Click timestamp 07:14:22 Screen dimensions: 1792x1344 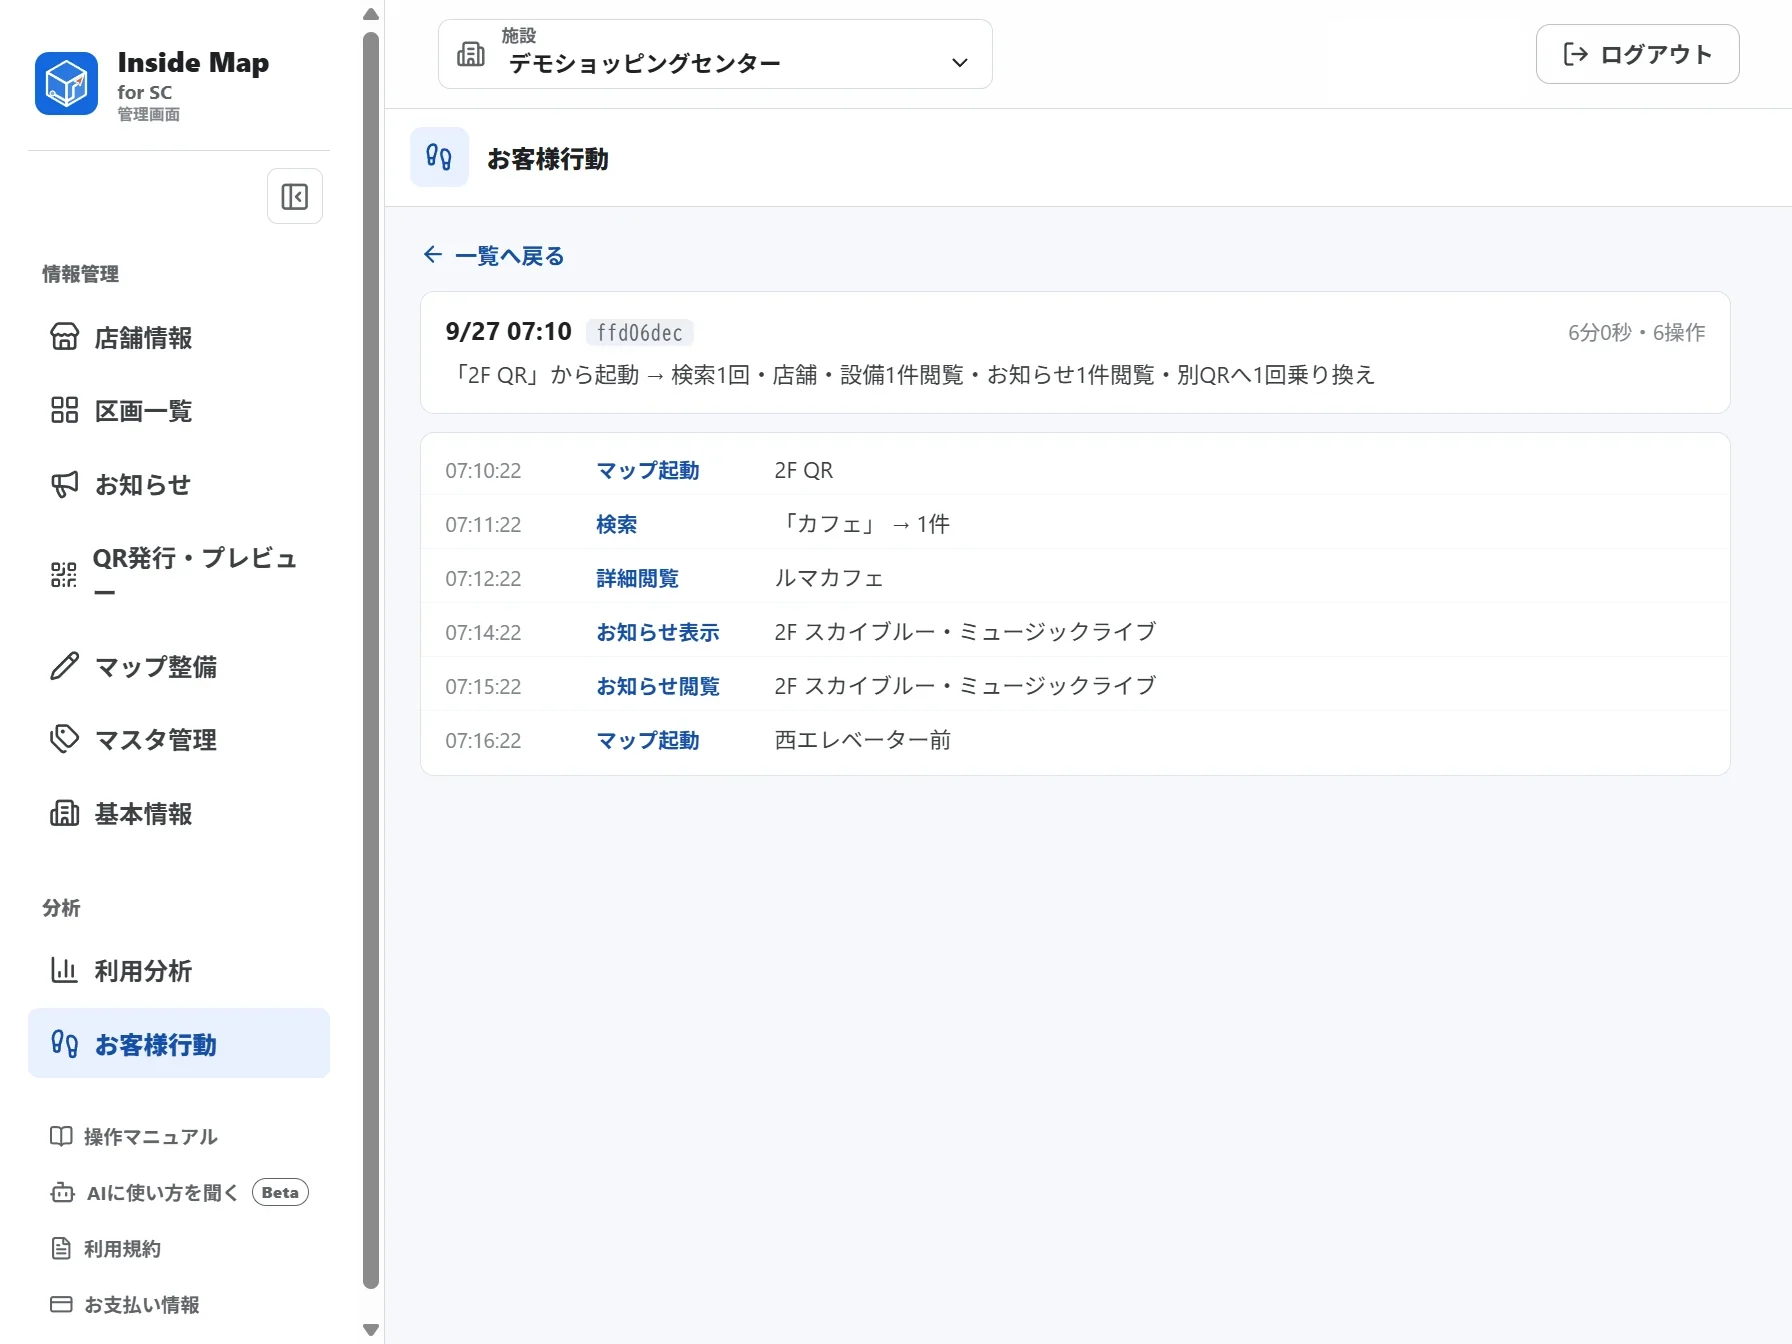(x=484, y=632)
